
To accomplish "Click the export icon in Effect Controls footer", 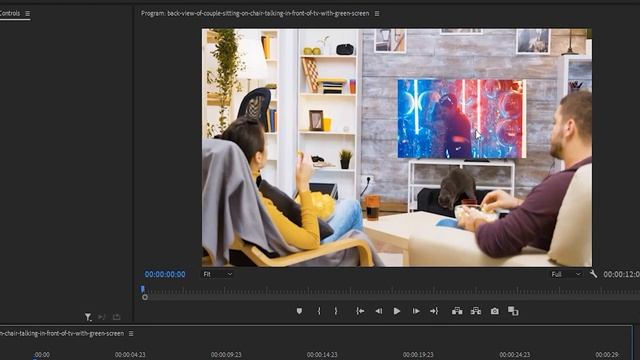I will pos(117,317).
